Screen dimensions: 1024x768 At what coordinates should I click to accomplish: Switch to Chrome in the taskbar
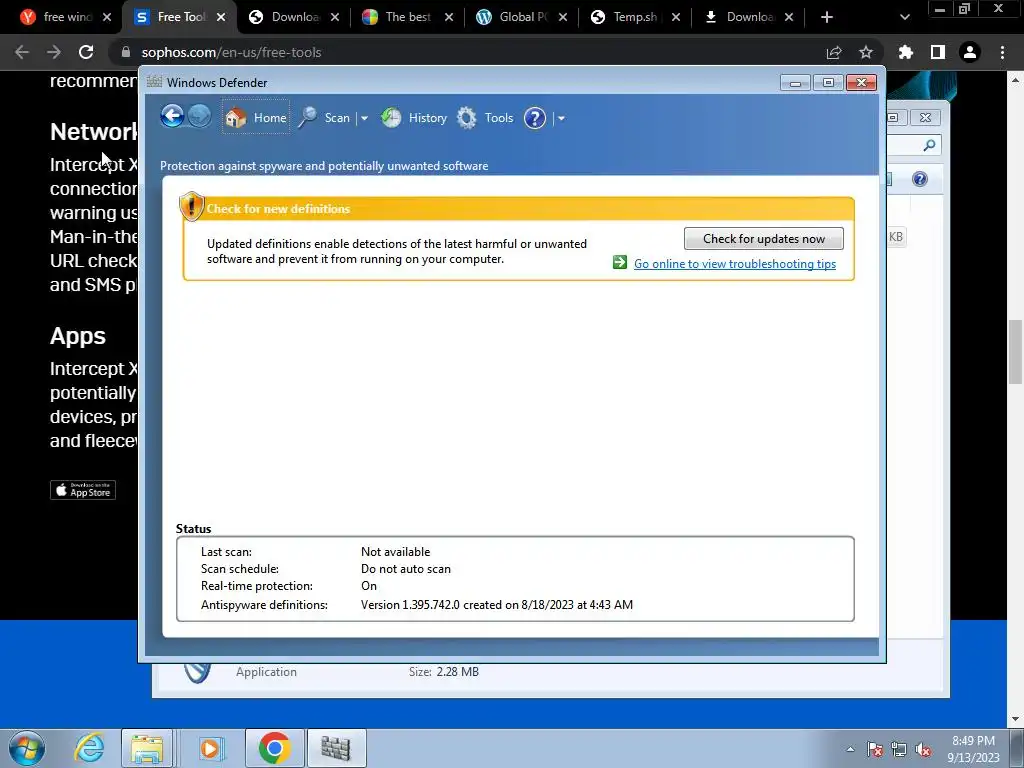coord(274,748)
